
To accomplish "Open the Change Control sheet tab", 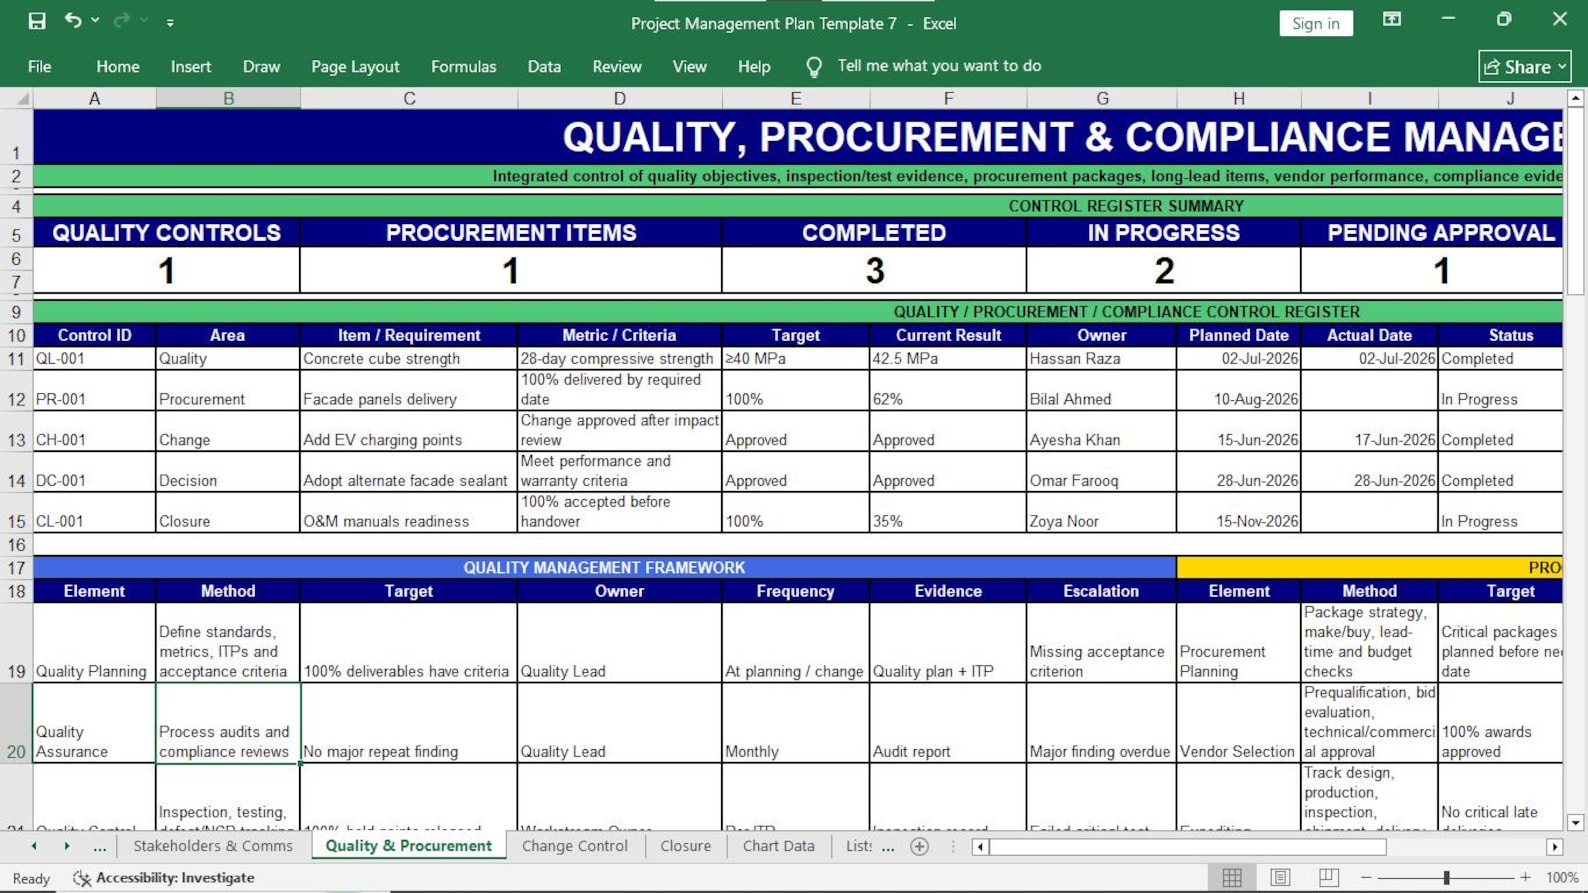I will [x=575, y=846].
